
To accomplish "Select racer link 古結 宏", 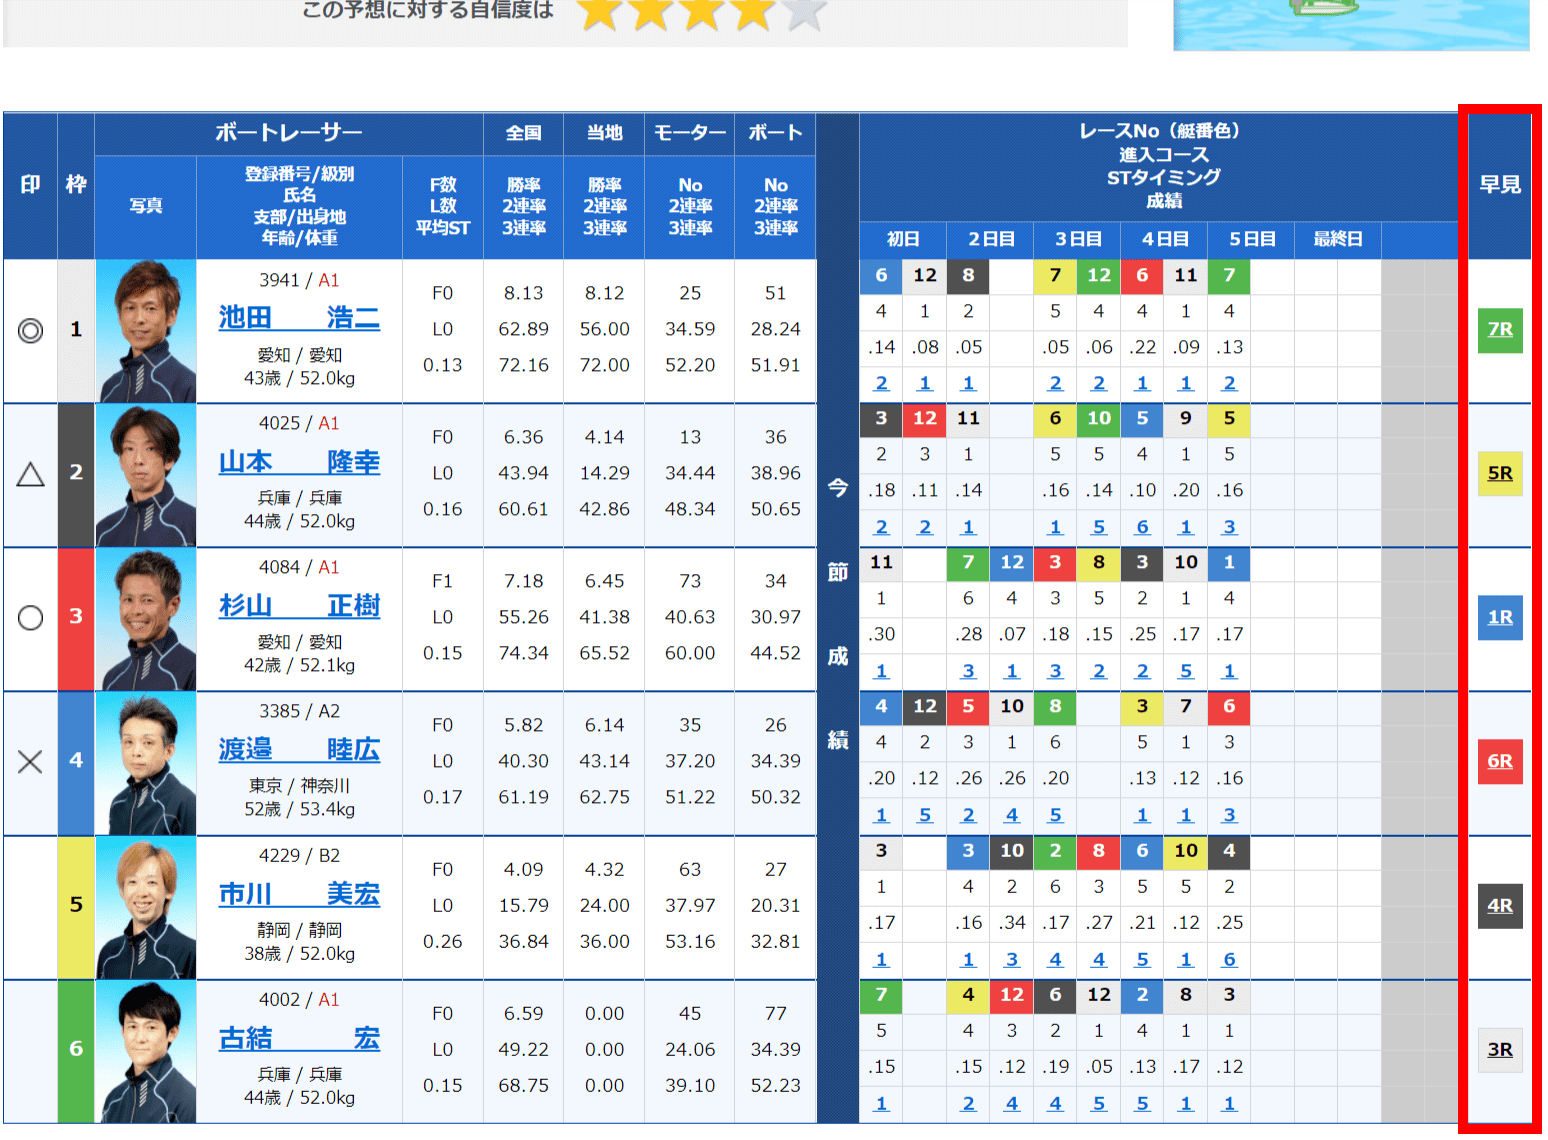I will pyautogui.click(x=299, y=1039).
